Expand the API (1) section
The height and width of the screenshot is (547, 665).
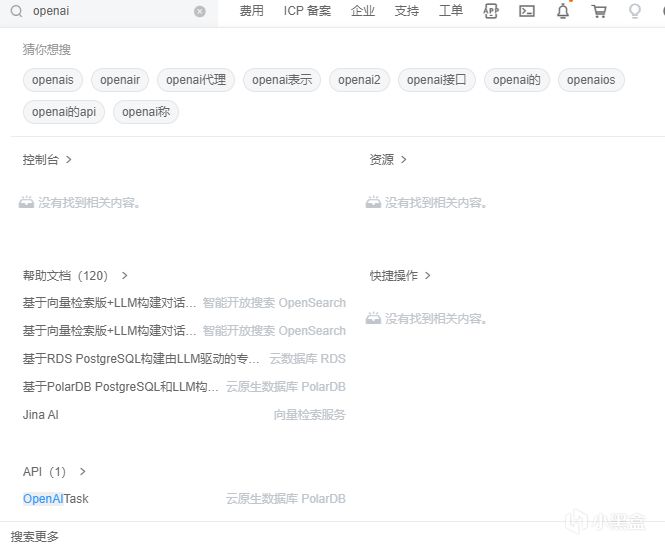point(54,472)
